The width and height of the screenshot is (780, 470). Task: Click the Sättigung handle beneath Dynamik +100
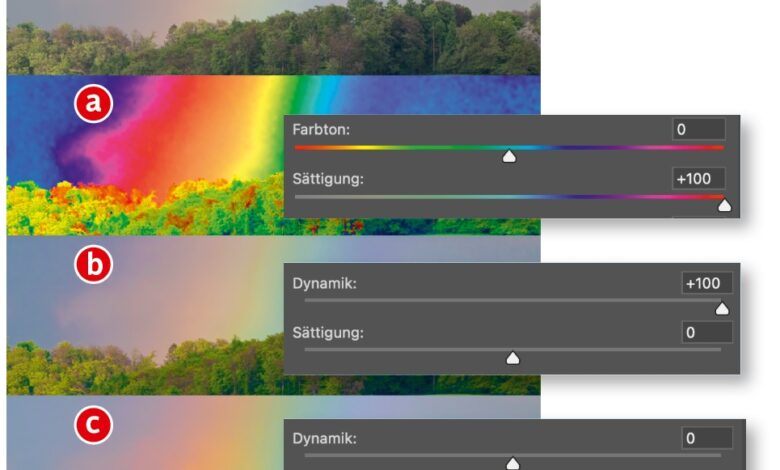point(512,358)
